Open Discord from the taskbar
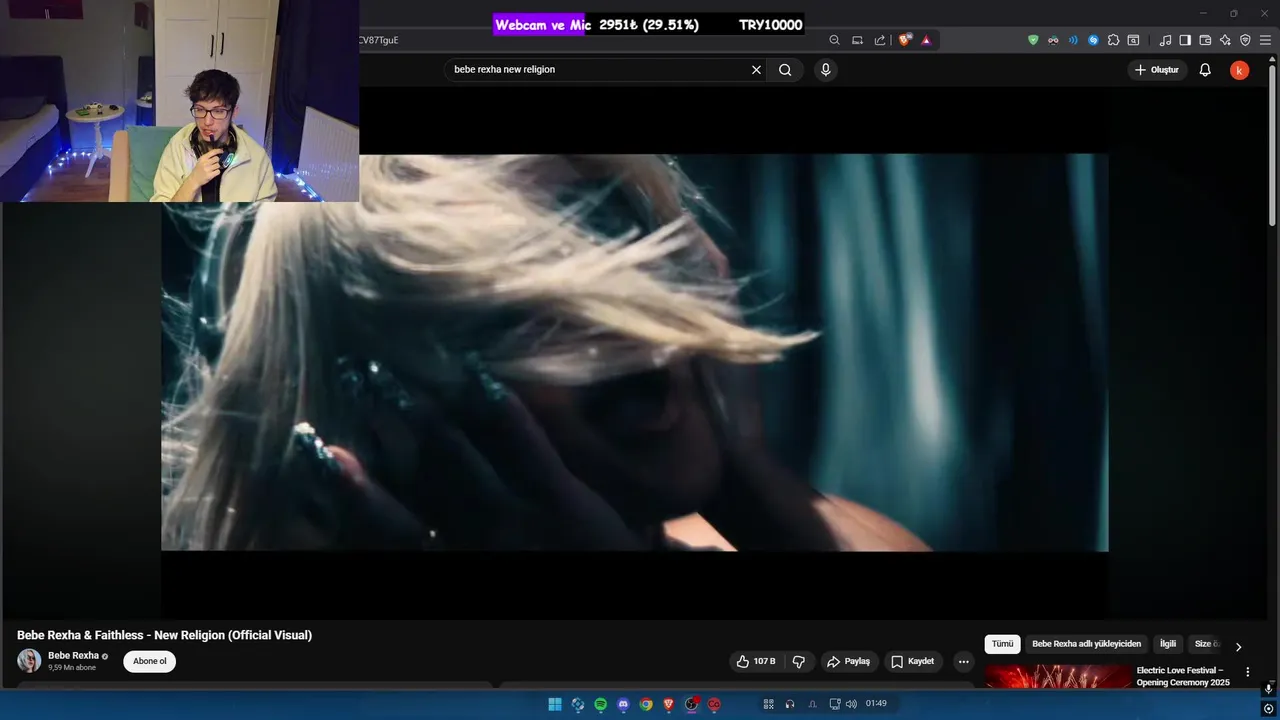The width and height of the screenshot is (1280, 720). pyautogui.click(x=623, y=704)
